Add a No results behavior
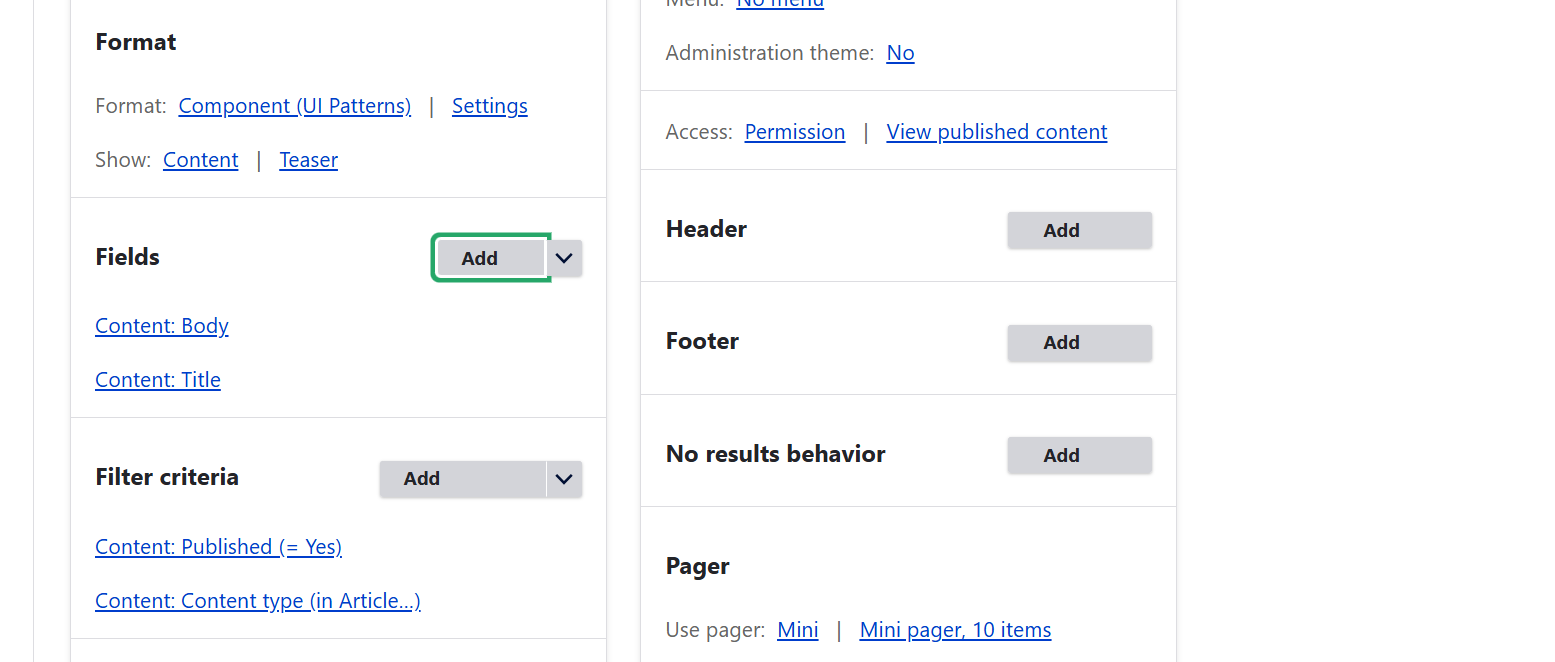 1079,455
